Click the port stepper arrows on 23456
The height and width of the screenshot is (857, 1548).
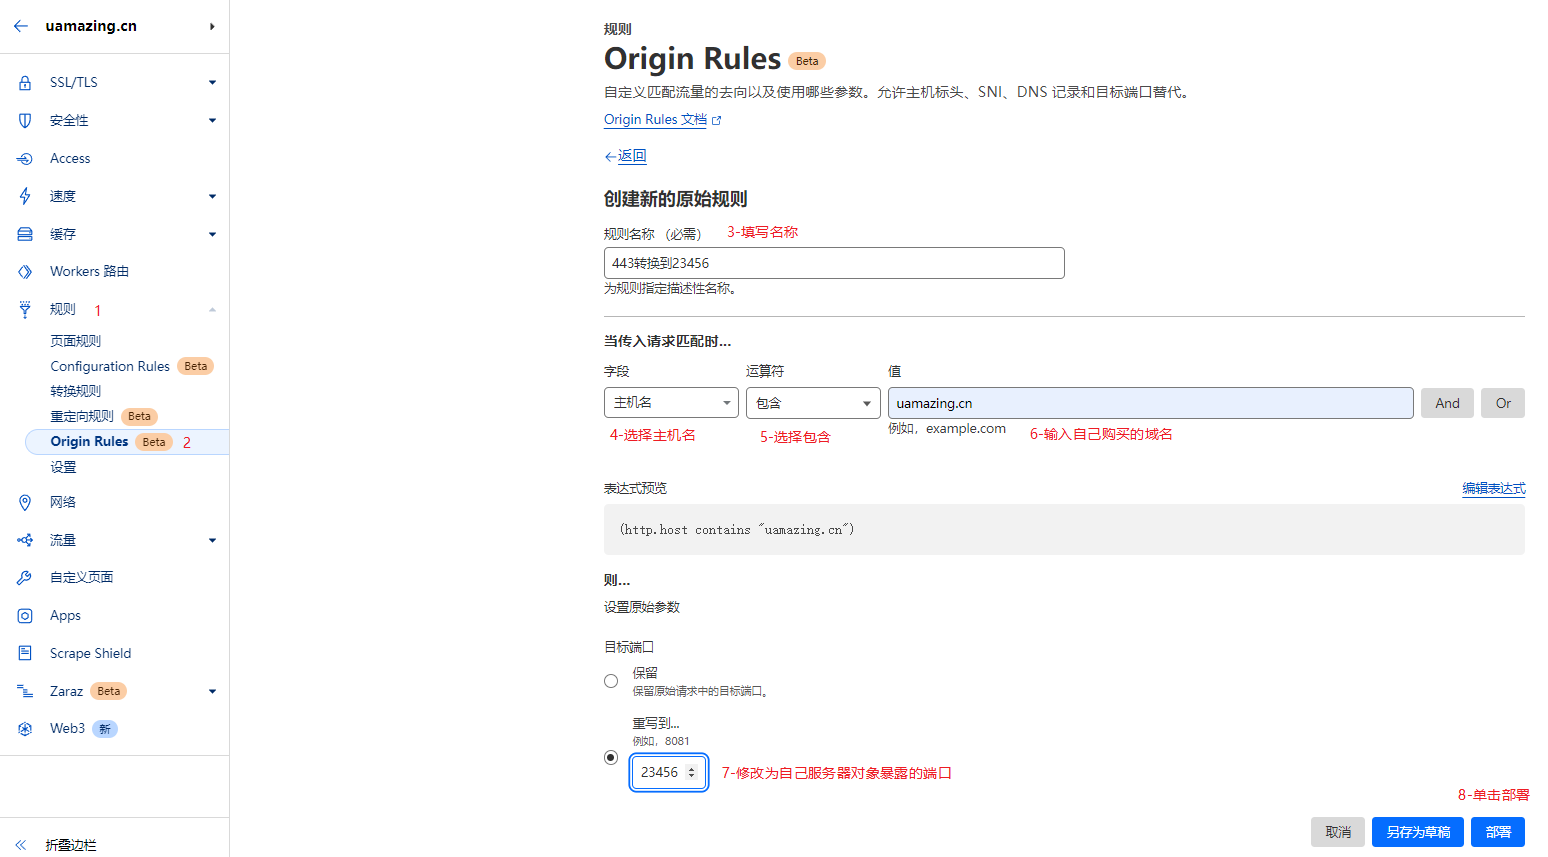tap(691, 772)
